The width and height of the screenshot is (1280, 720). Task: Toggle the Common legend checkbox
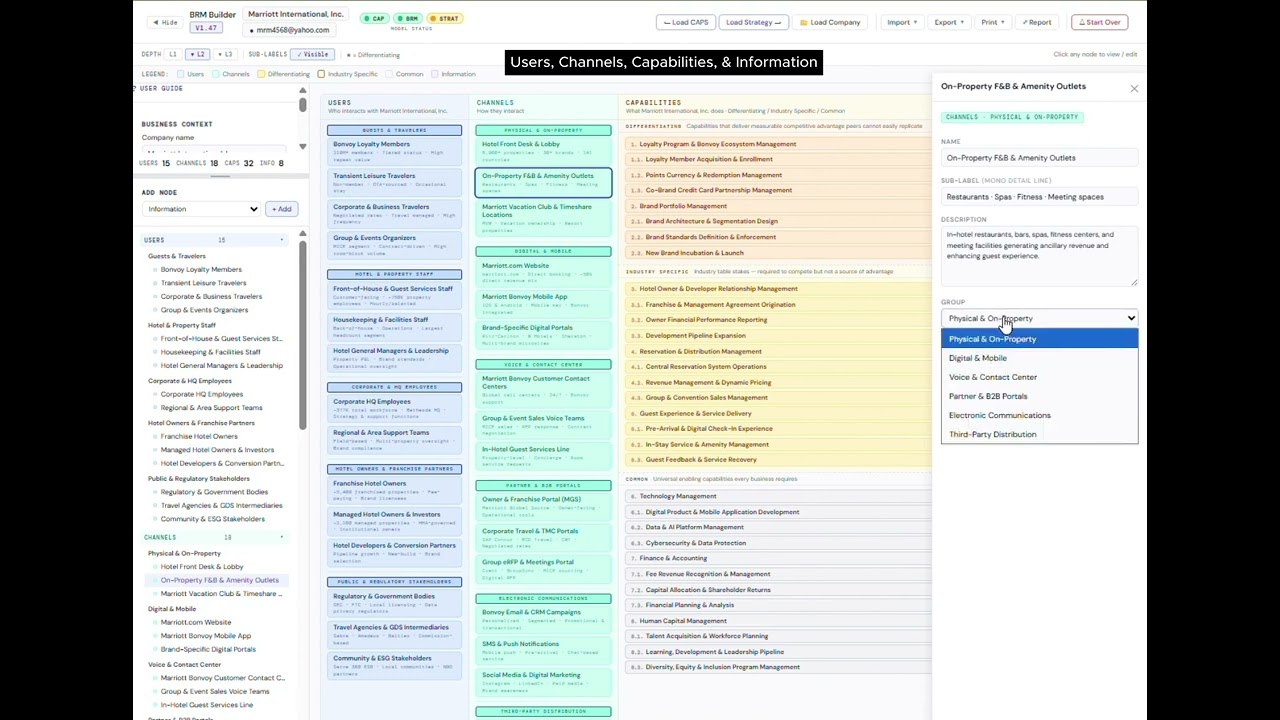pos(389,74)
